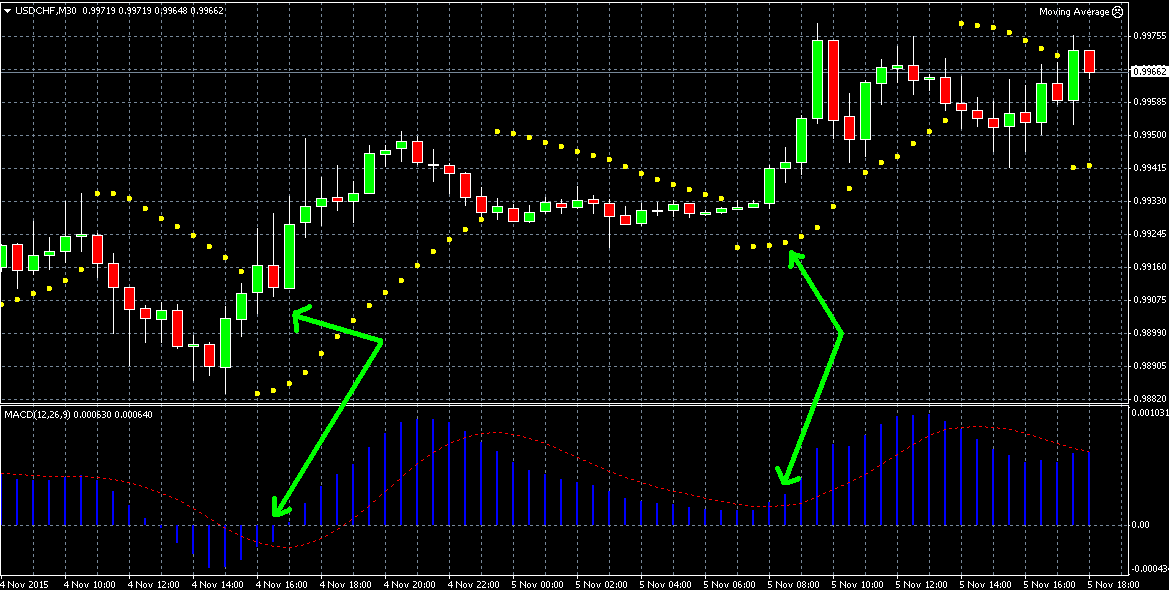This screenshot has height=590, width=1169.
Task: Open the chart menu triangle beside USDCHF,M30
Action: 7,11
